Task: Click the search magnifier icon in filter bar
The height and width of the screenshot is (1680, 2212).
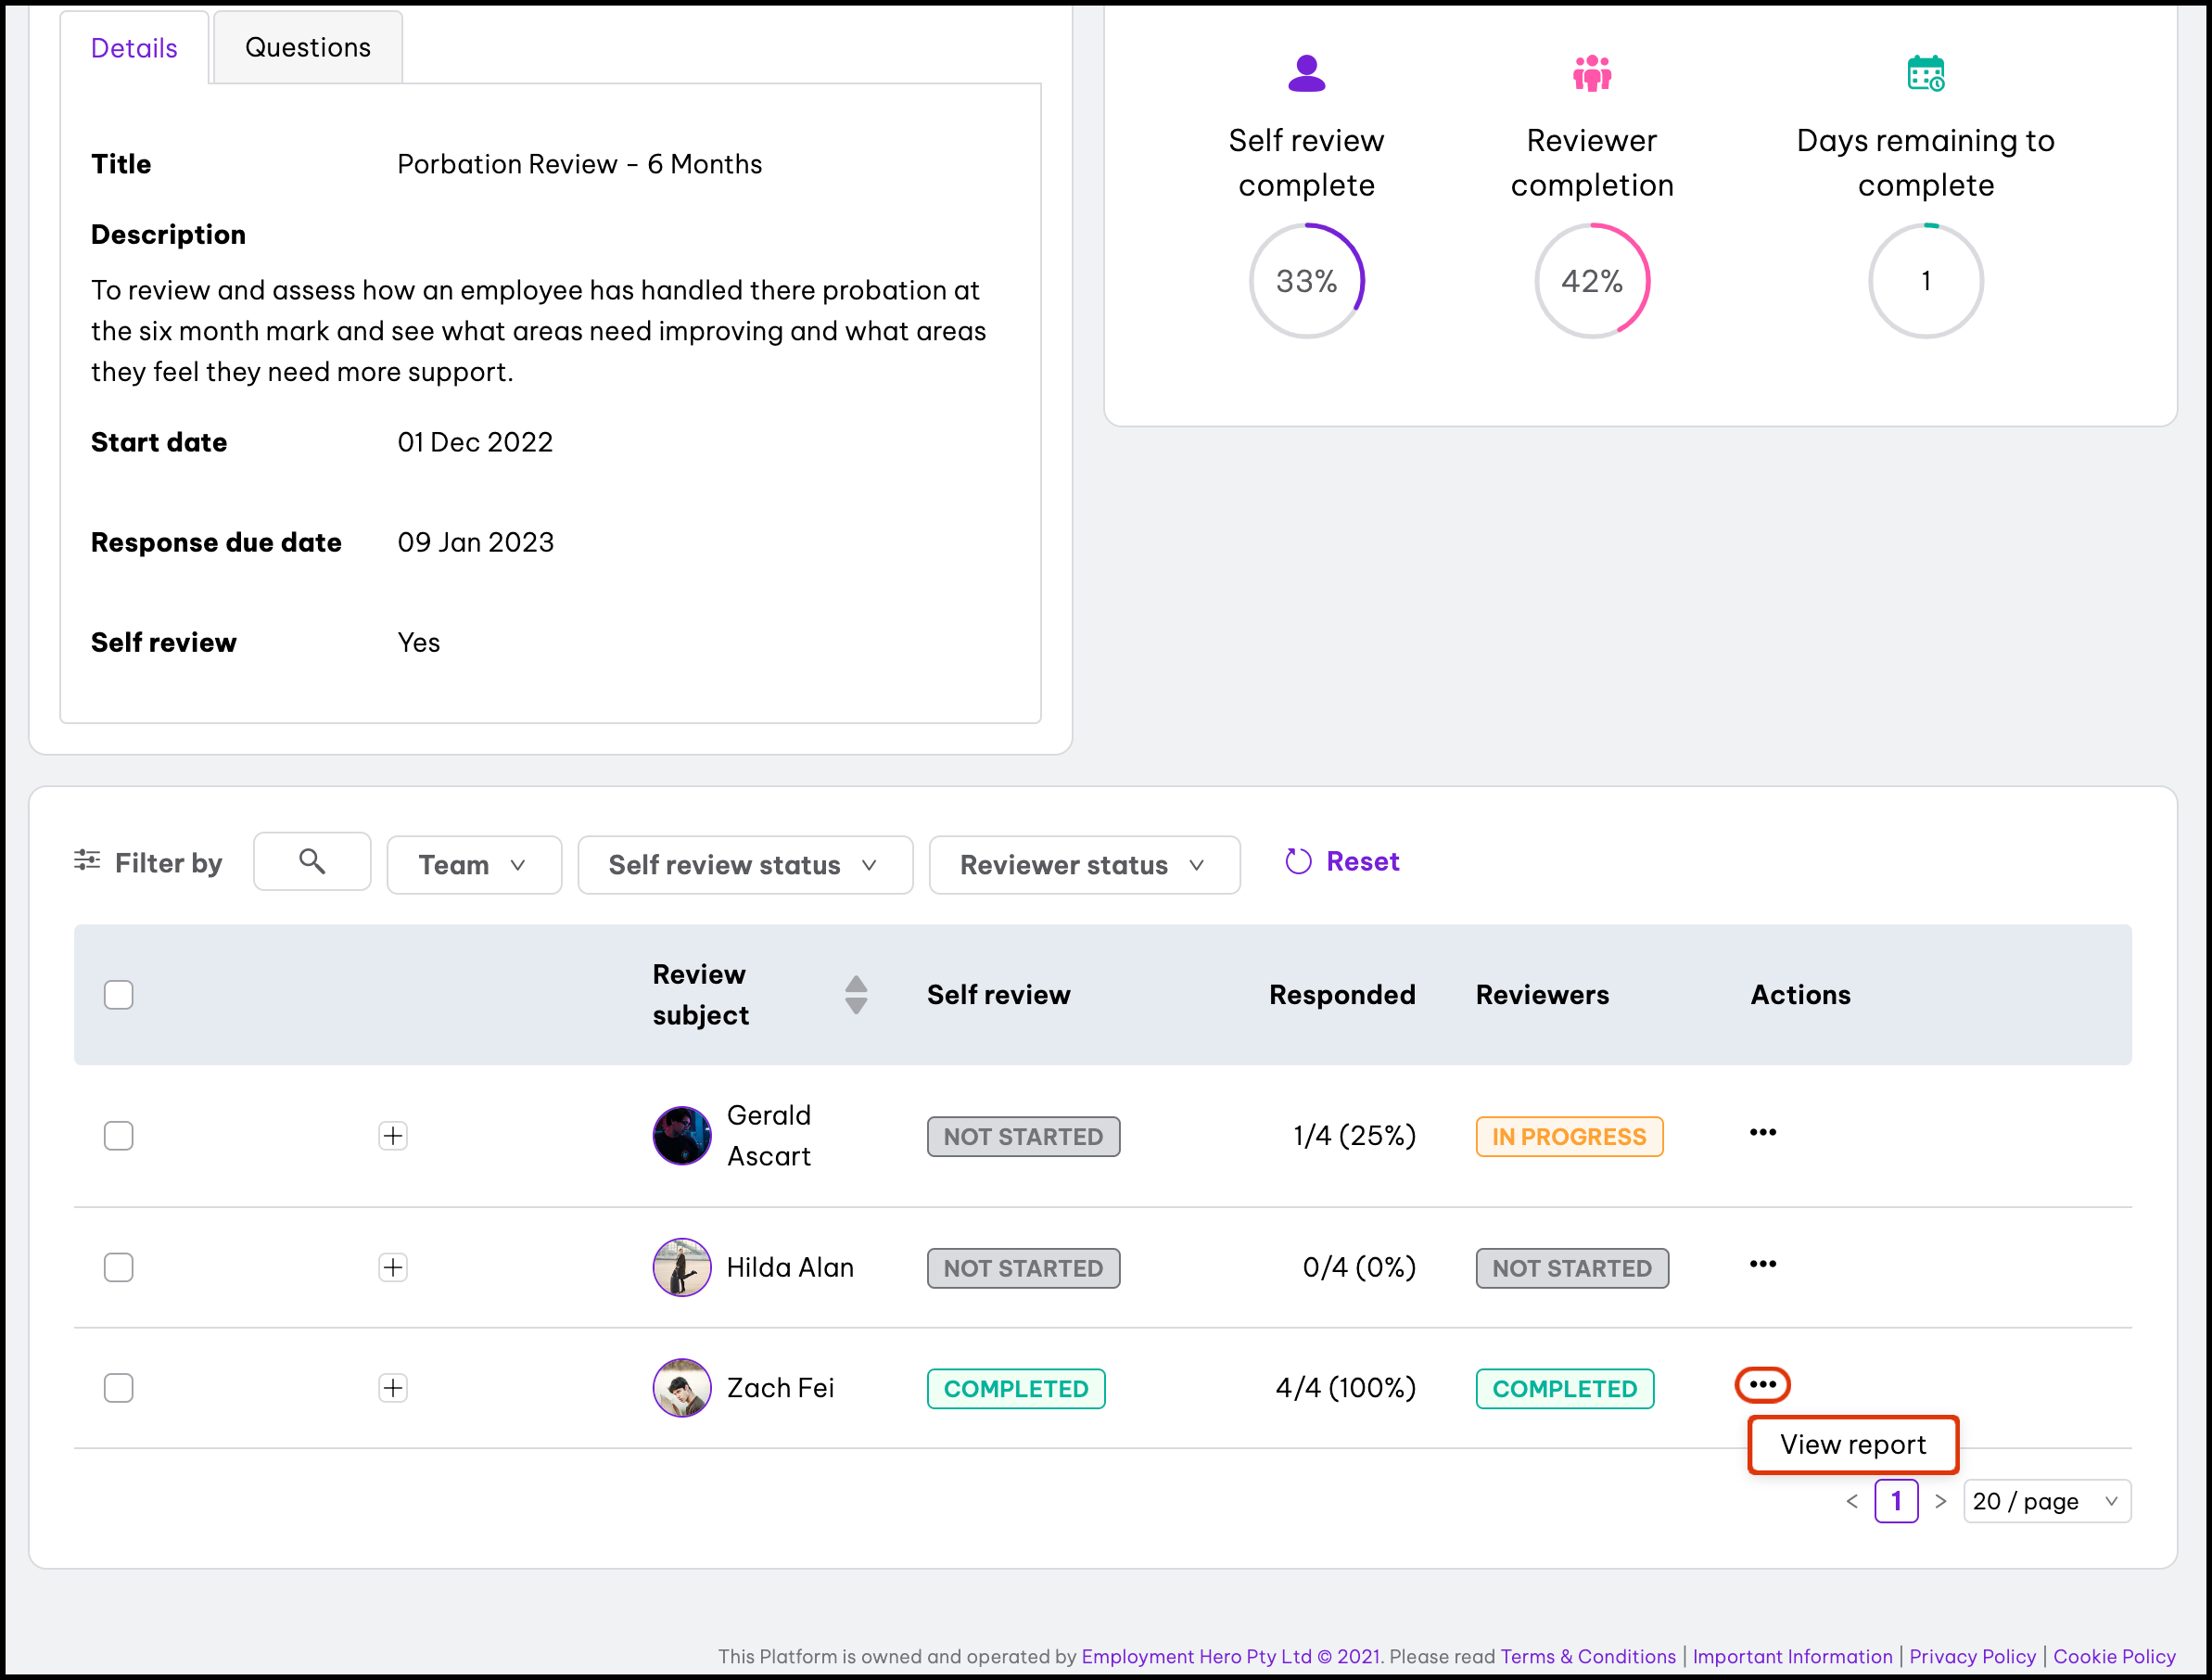Action: (312, 861)
